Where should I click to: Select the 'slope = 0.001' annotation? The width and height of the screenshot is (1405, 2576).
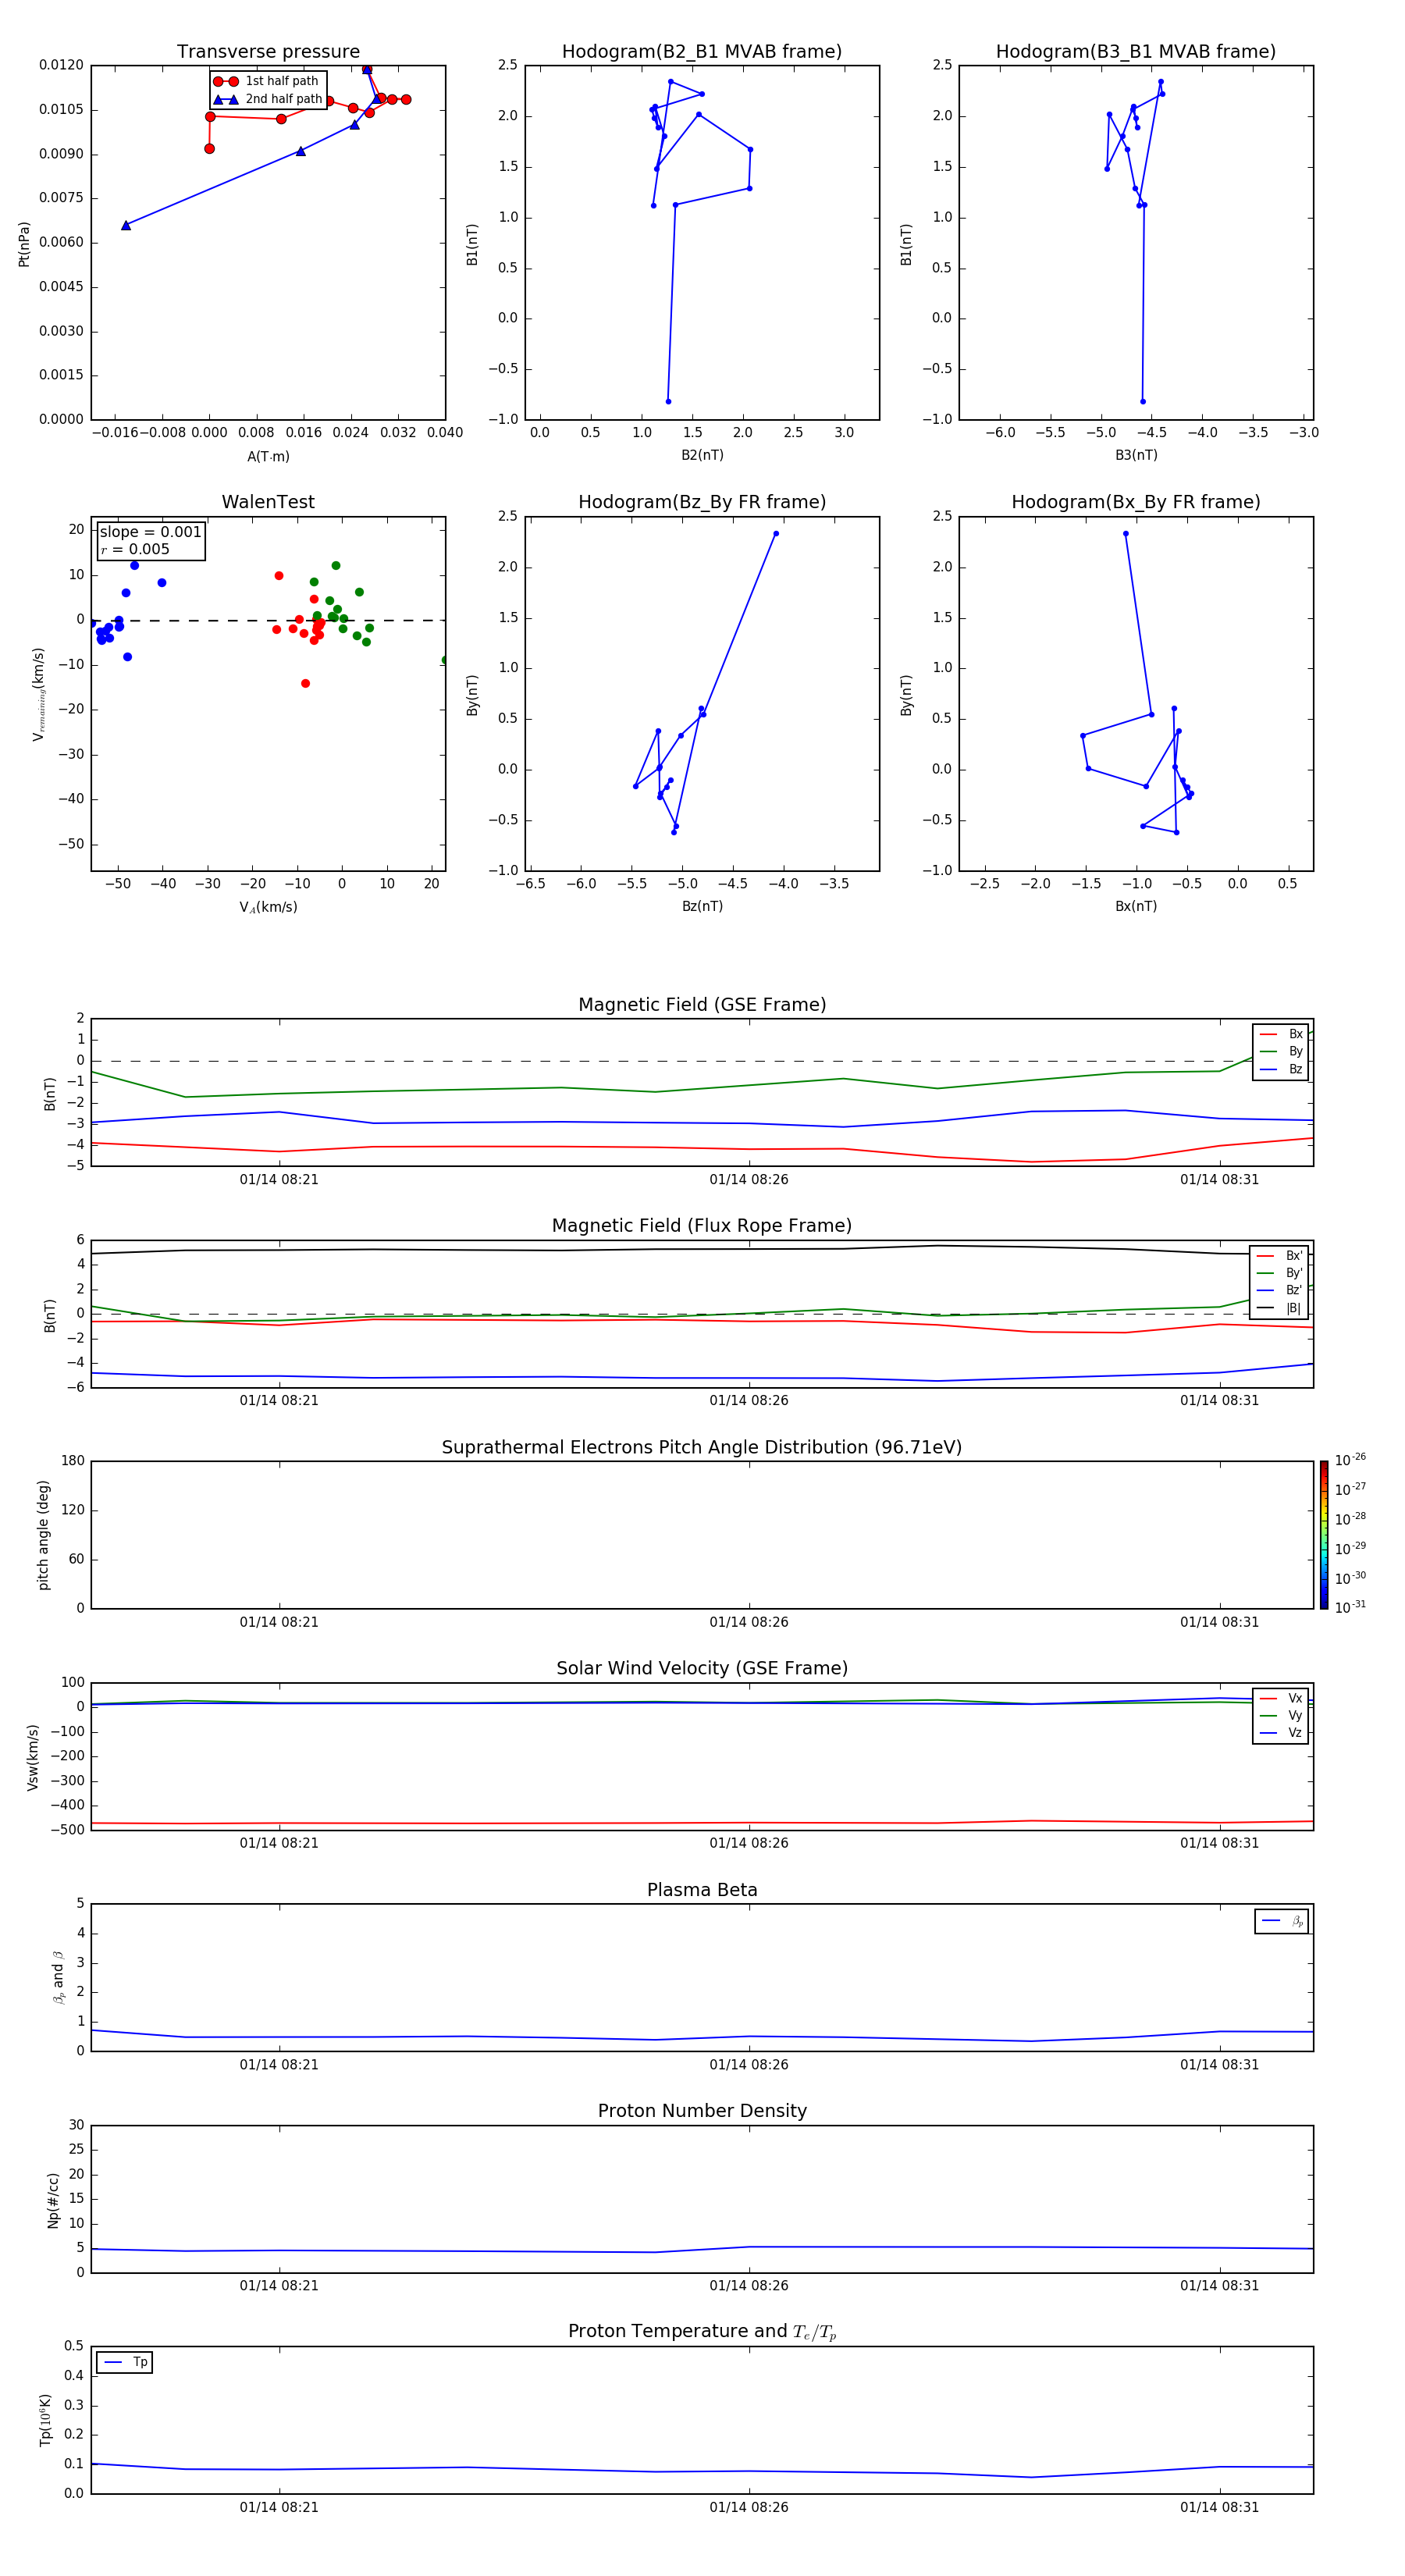(150, 532)
